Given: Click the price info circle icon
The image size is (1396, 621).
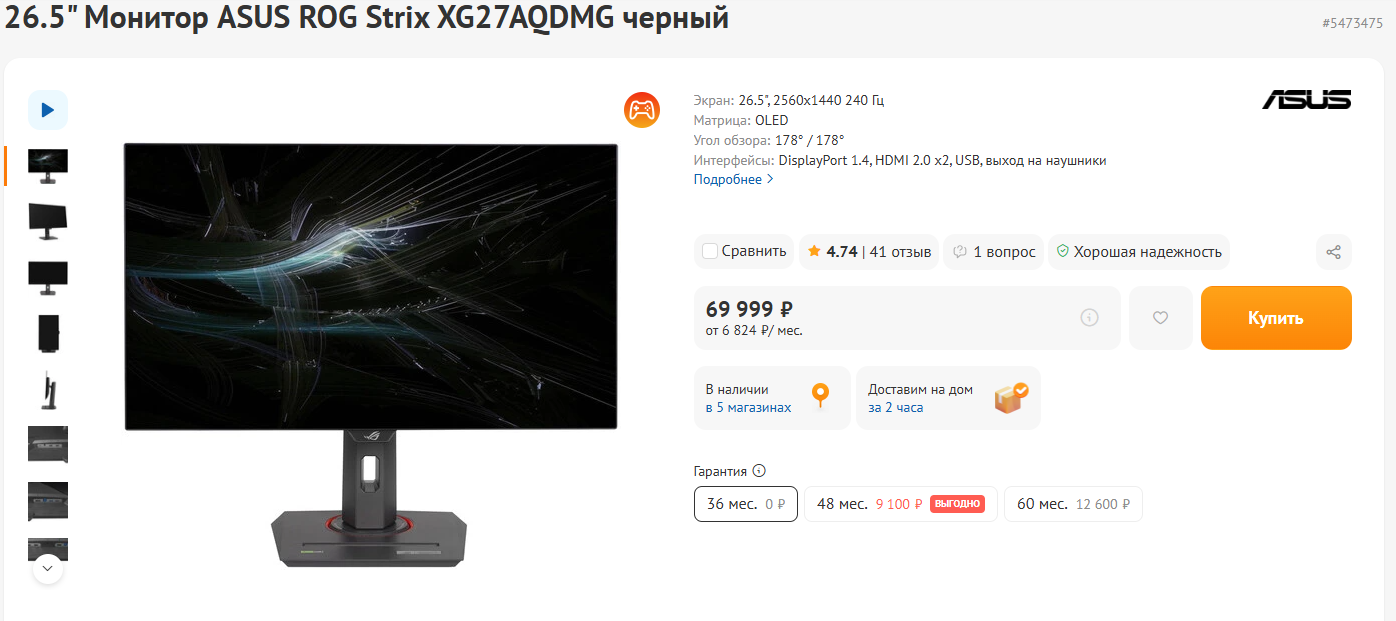Looking at the screenshot, I should click(1090, 318).
